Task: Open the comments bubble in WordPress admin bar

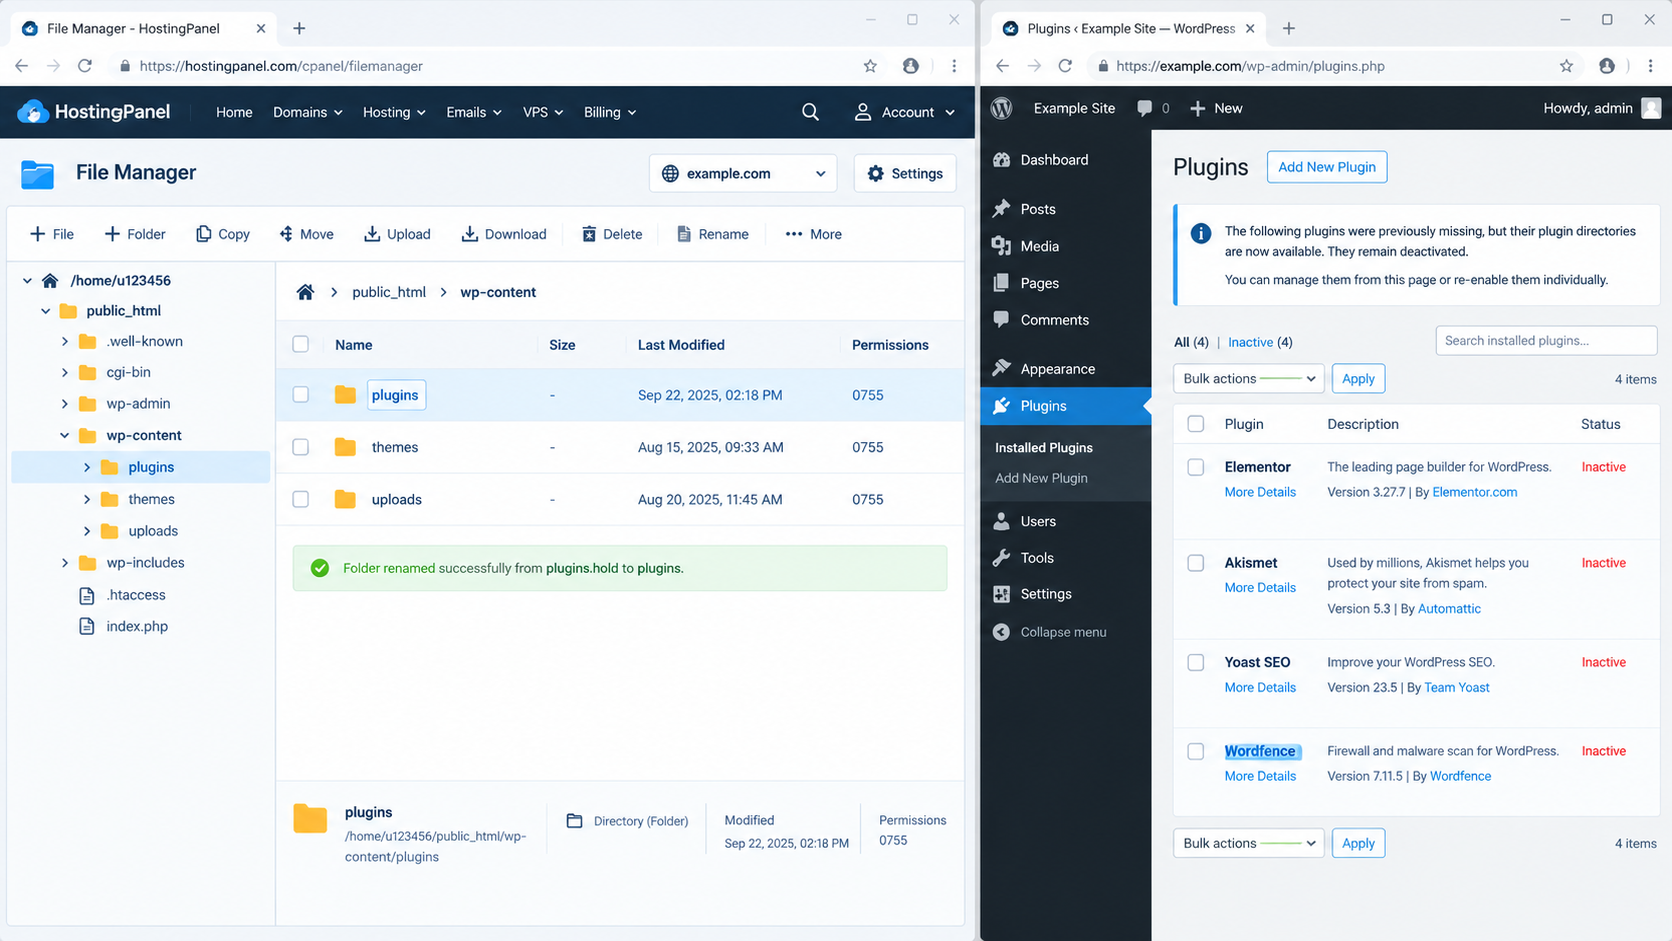Action: (x=1144, y=108)
